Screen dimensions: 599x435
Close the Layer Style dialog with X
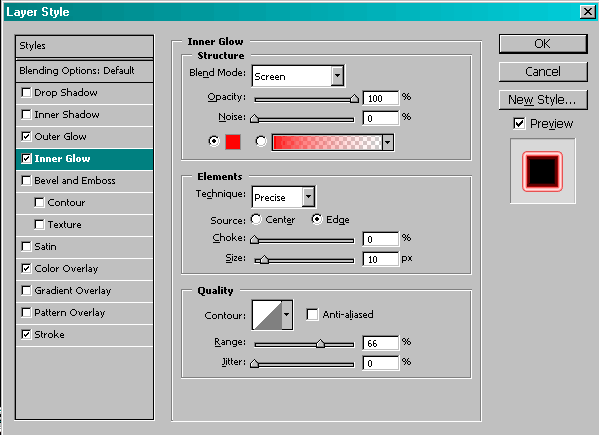point(588,12)
